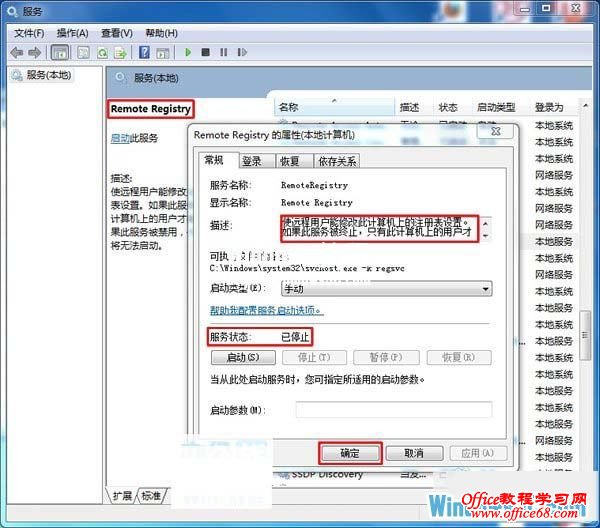Image resolution: width=600 pixels, height=528 pixels.
Task: Open the Properties toolbar icon
Action: click(83, 52)
